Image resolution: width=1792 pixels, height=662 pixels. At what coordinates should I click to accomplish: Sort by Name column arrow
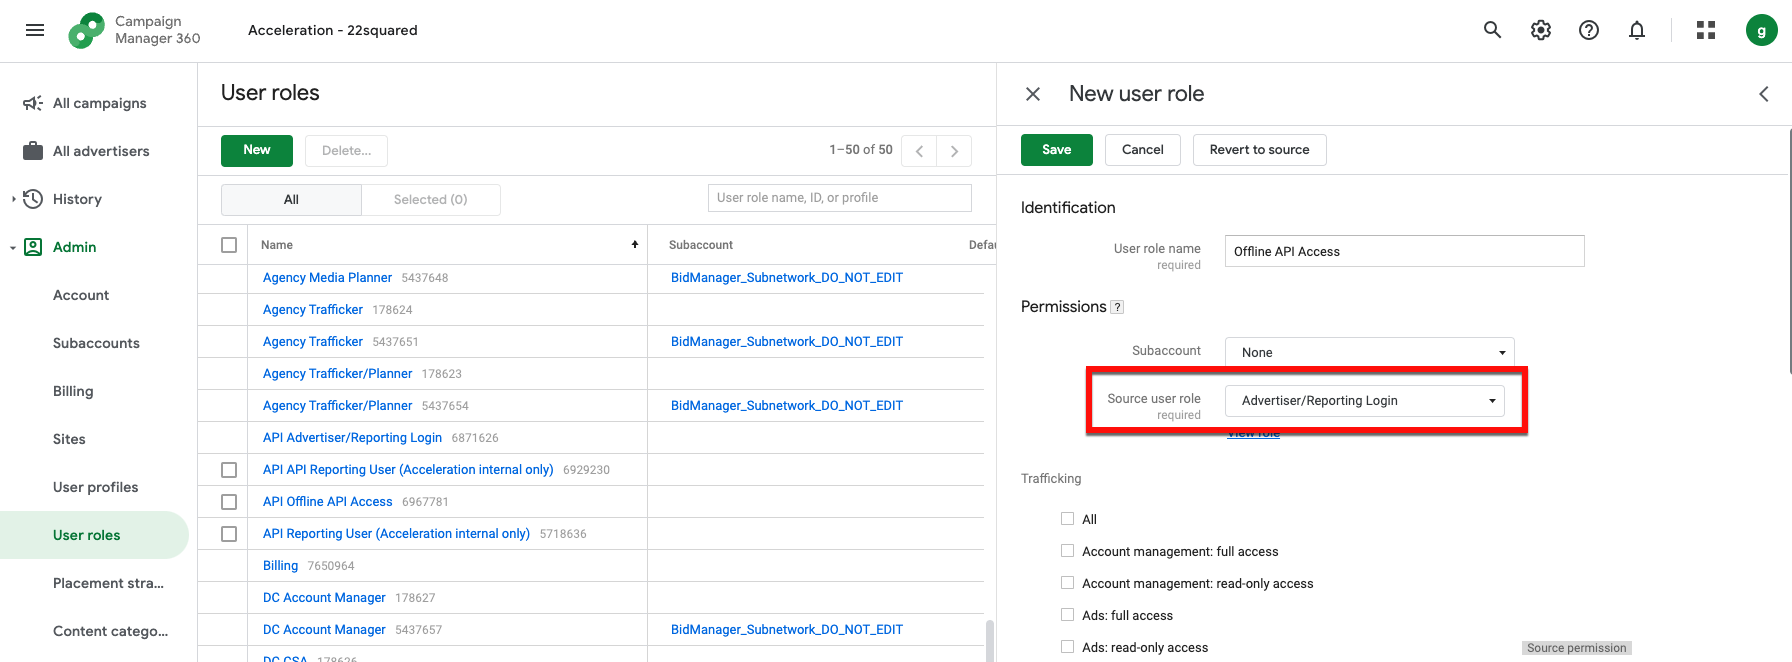[x=634, y=245]
